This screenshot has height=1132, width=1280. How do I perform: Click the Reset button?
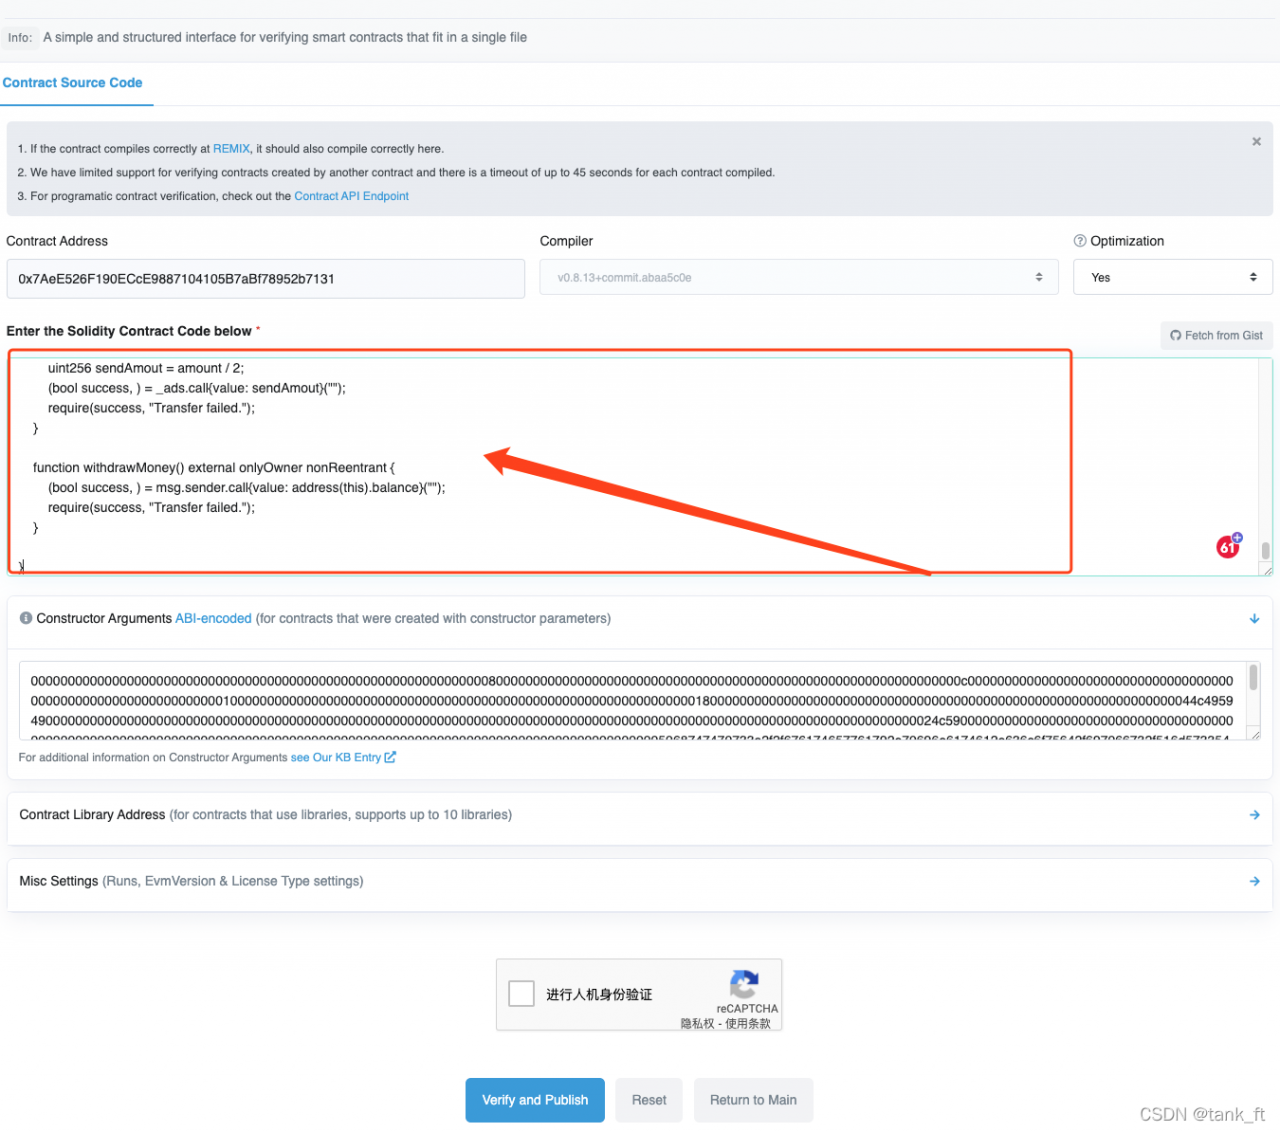(x=648, y=1100)
